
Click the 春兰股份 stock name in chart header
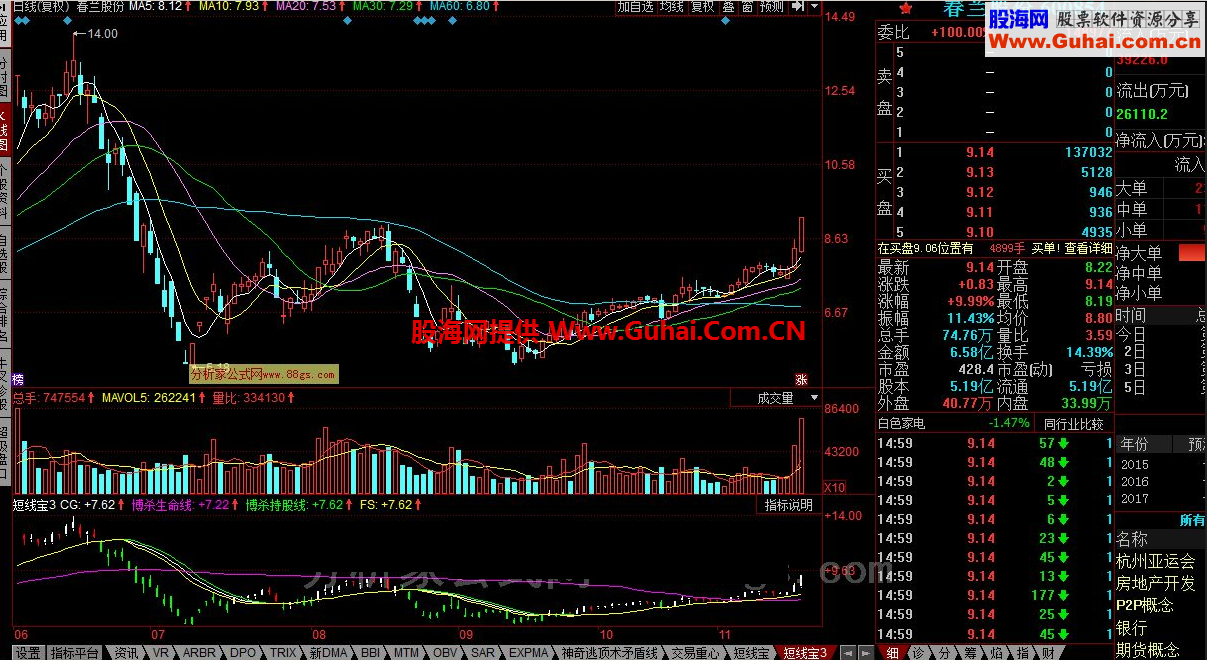tap(100, 6)
